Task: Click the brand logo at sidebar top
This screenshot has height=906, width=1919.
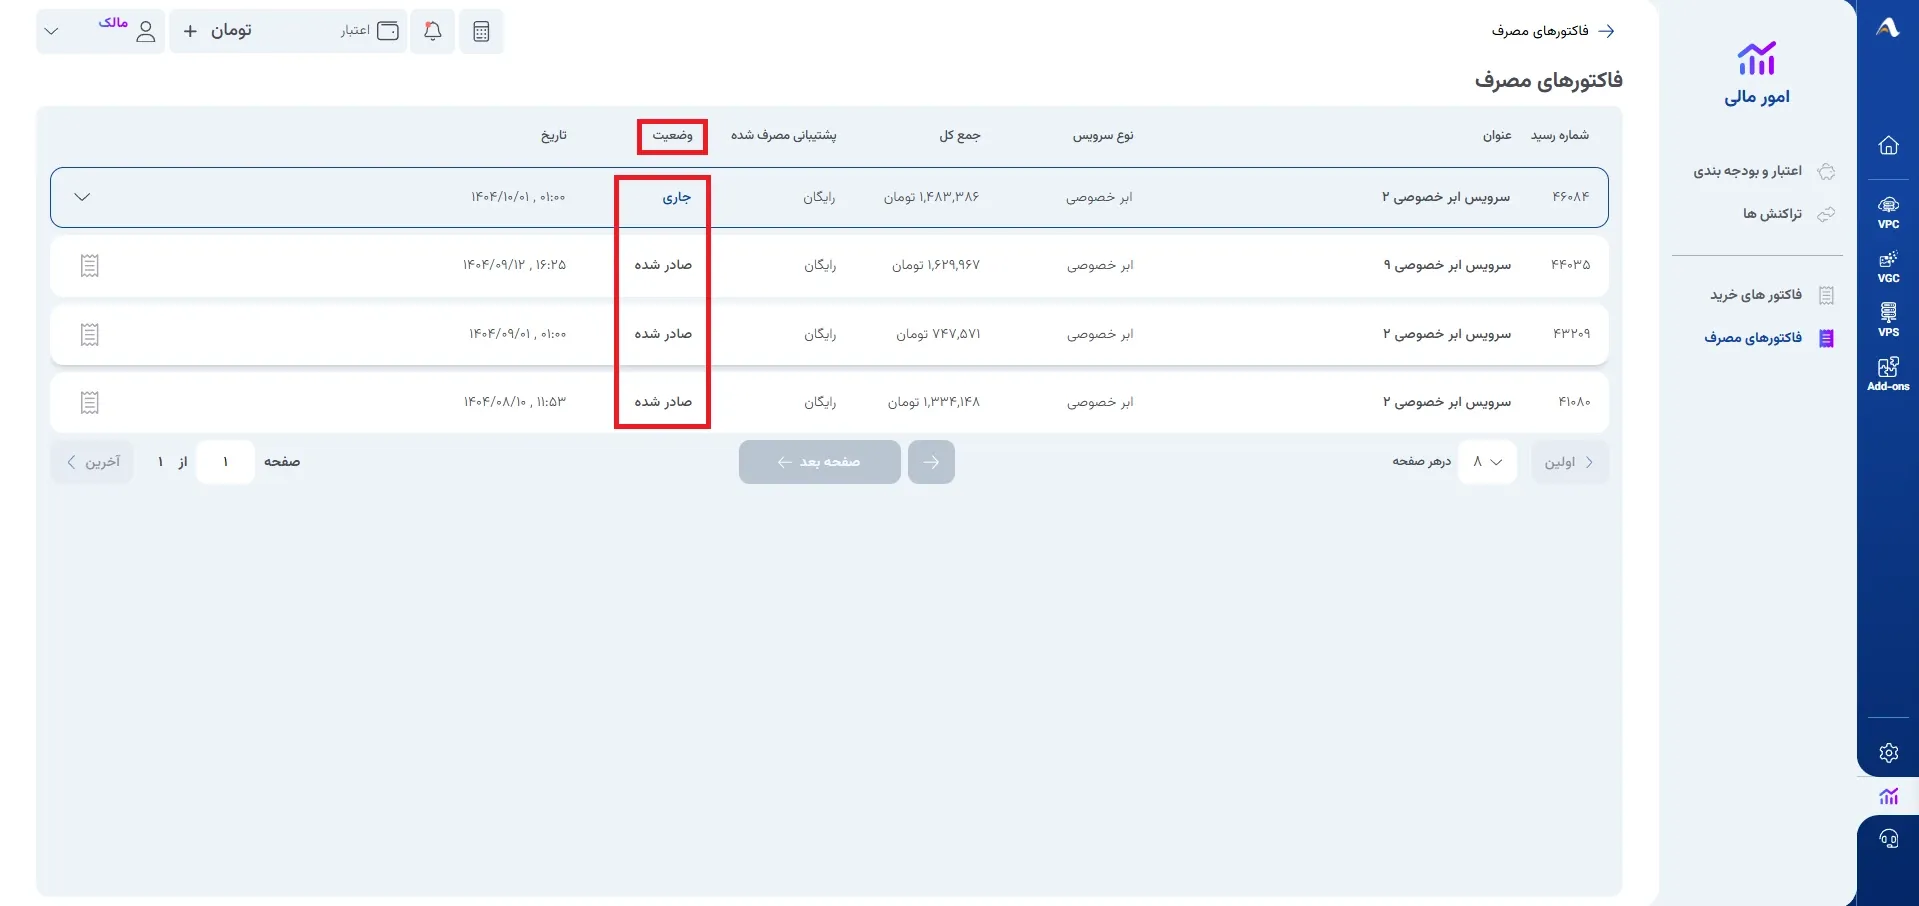Action: pos(1888,28)
